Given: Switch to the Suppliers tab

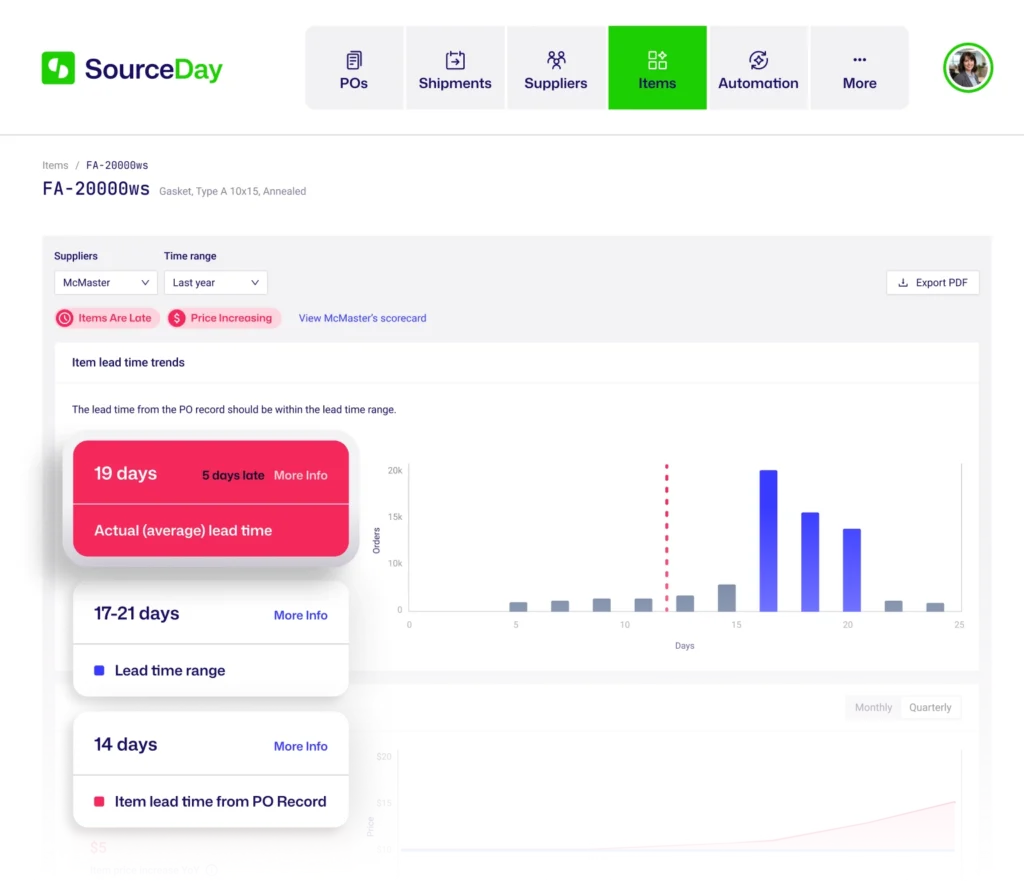Looking at the screenshot, I should tap(556, 68).
